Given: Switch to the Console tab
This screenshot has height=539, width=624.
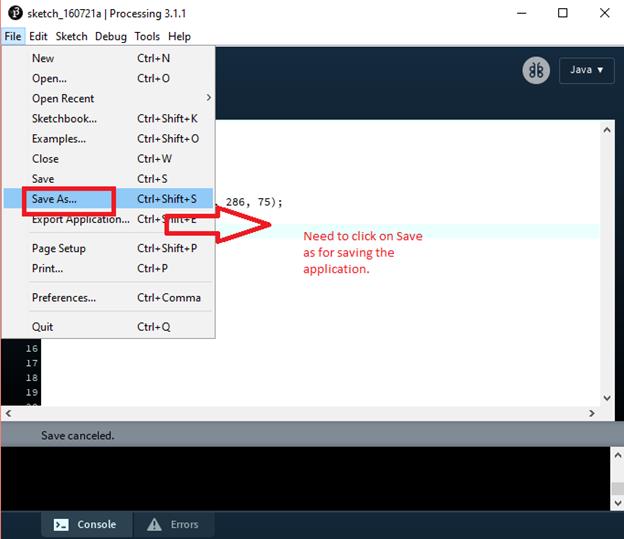Looking at the screenshot, I should pyautogui.click(x=86, y=525).
